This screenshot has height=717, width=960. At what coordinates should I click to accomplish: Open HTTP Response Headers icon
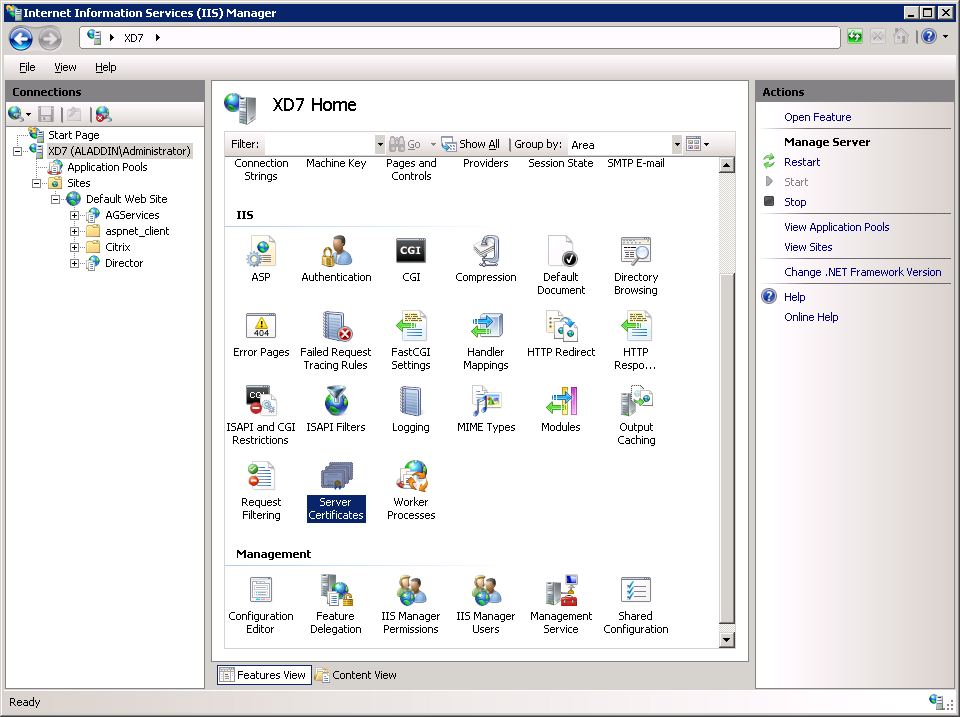[x=636, y=340]
